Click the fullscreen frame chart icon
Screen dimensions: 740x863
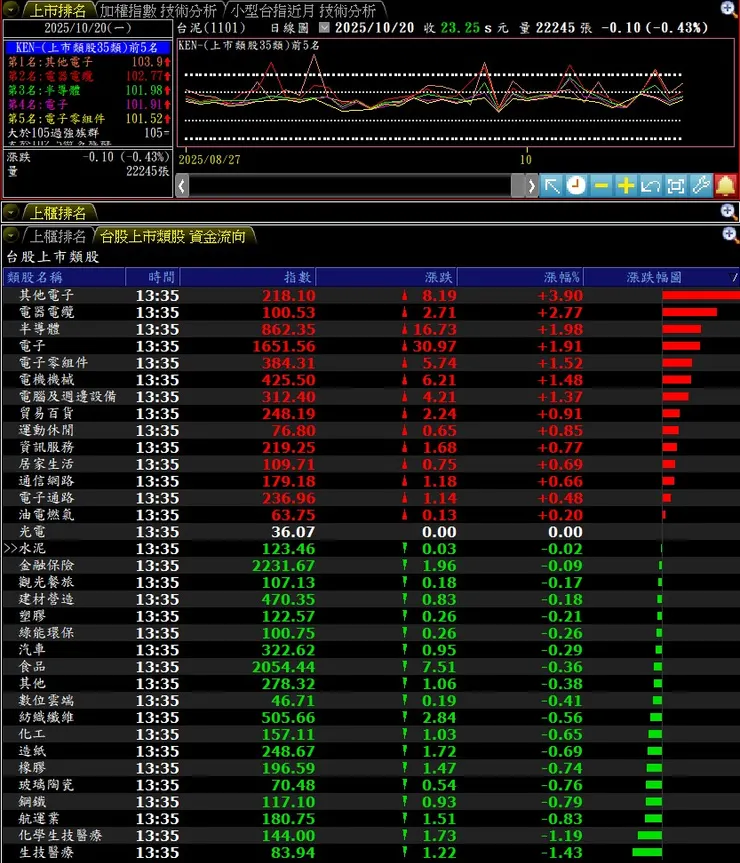click(675, 186)
